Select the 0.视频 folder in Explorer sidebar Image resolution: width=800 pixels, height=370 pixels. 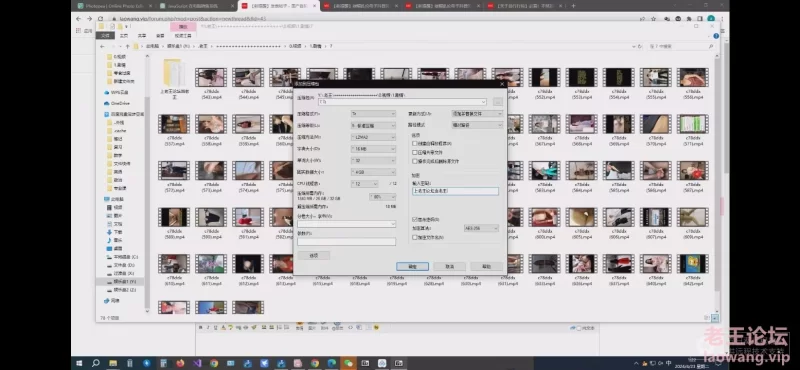click(117, 57)
